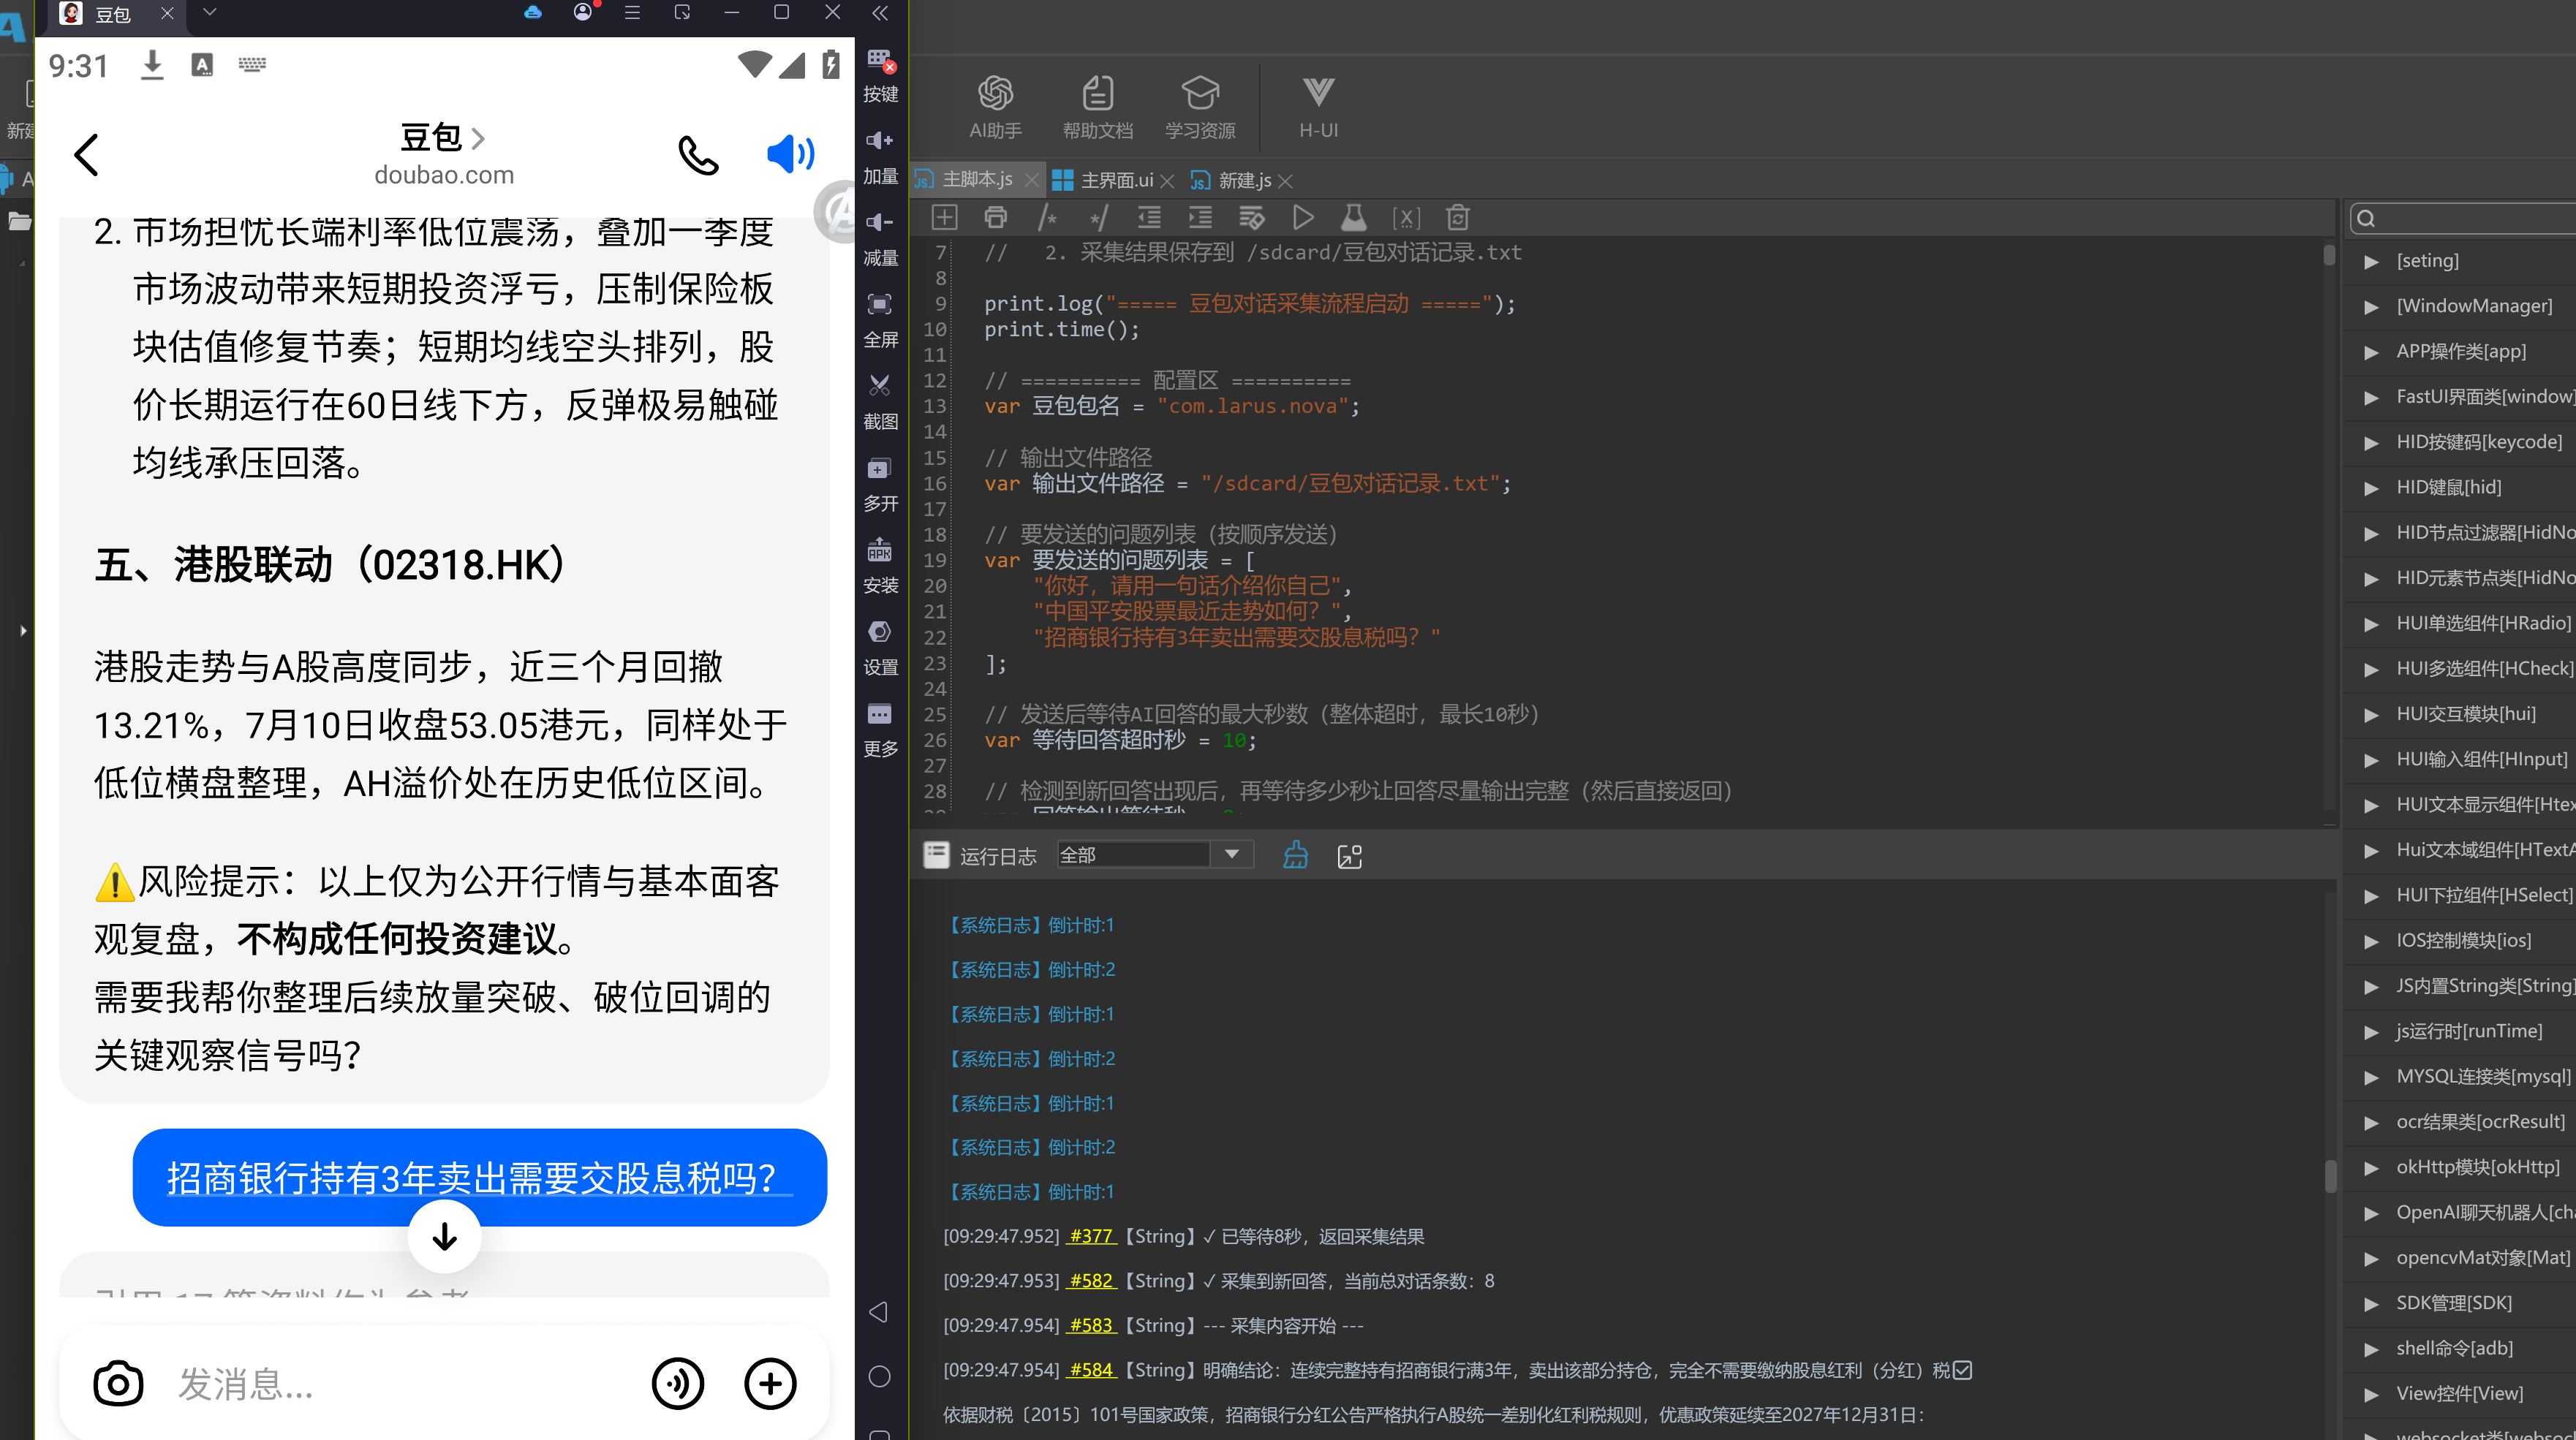Open 帮助文档 help docs
2576x1440 pixels.
coord(1097,107)
